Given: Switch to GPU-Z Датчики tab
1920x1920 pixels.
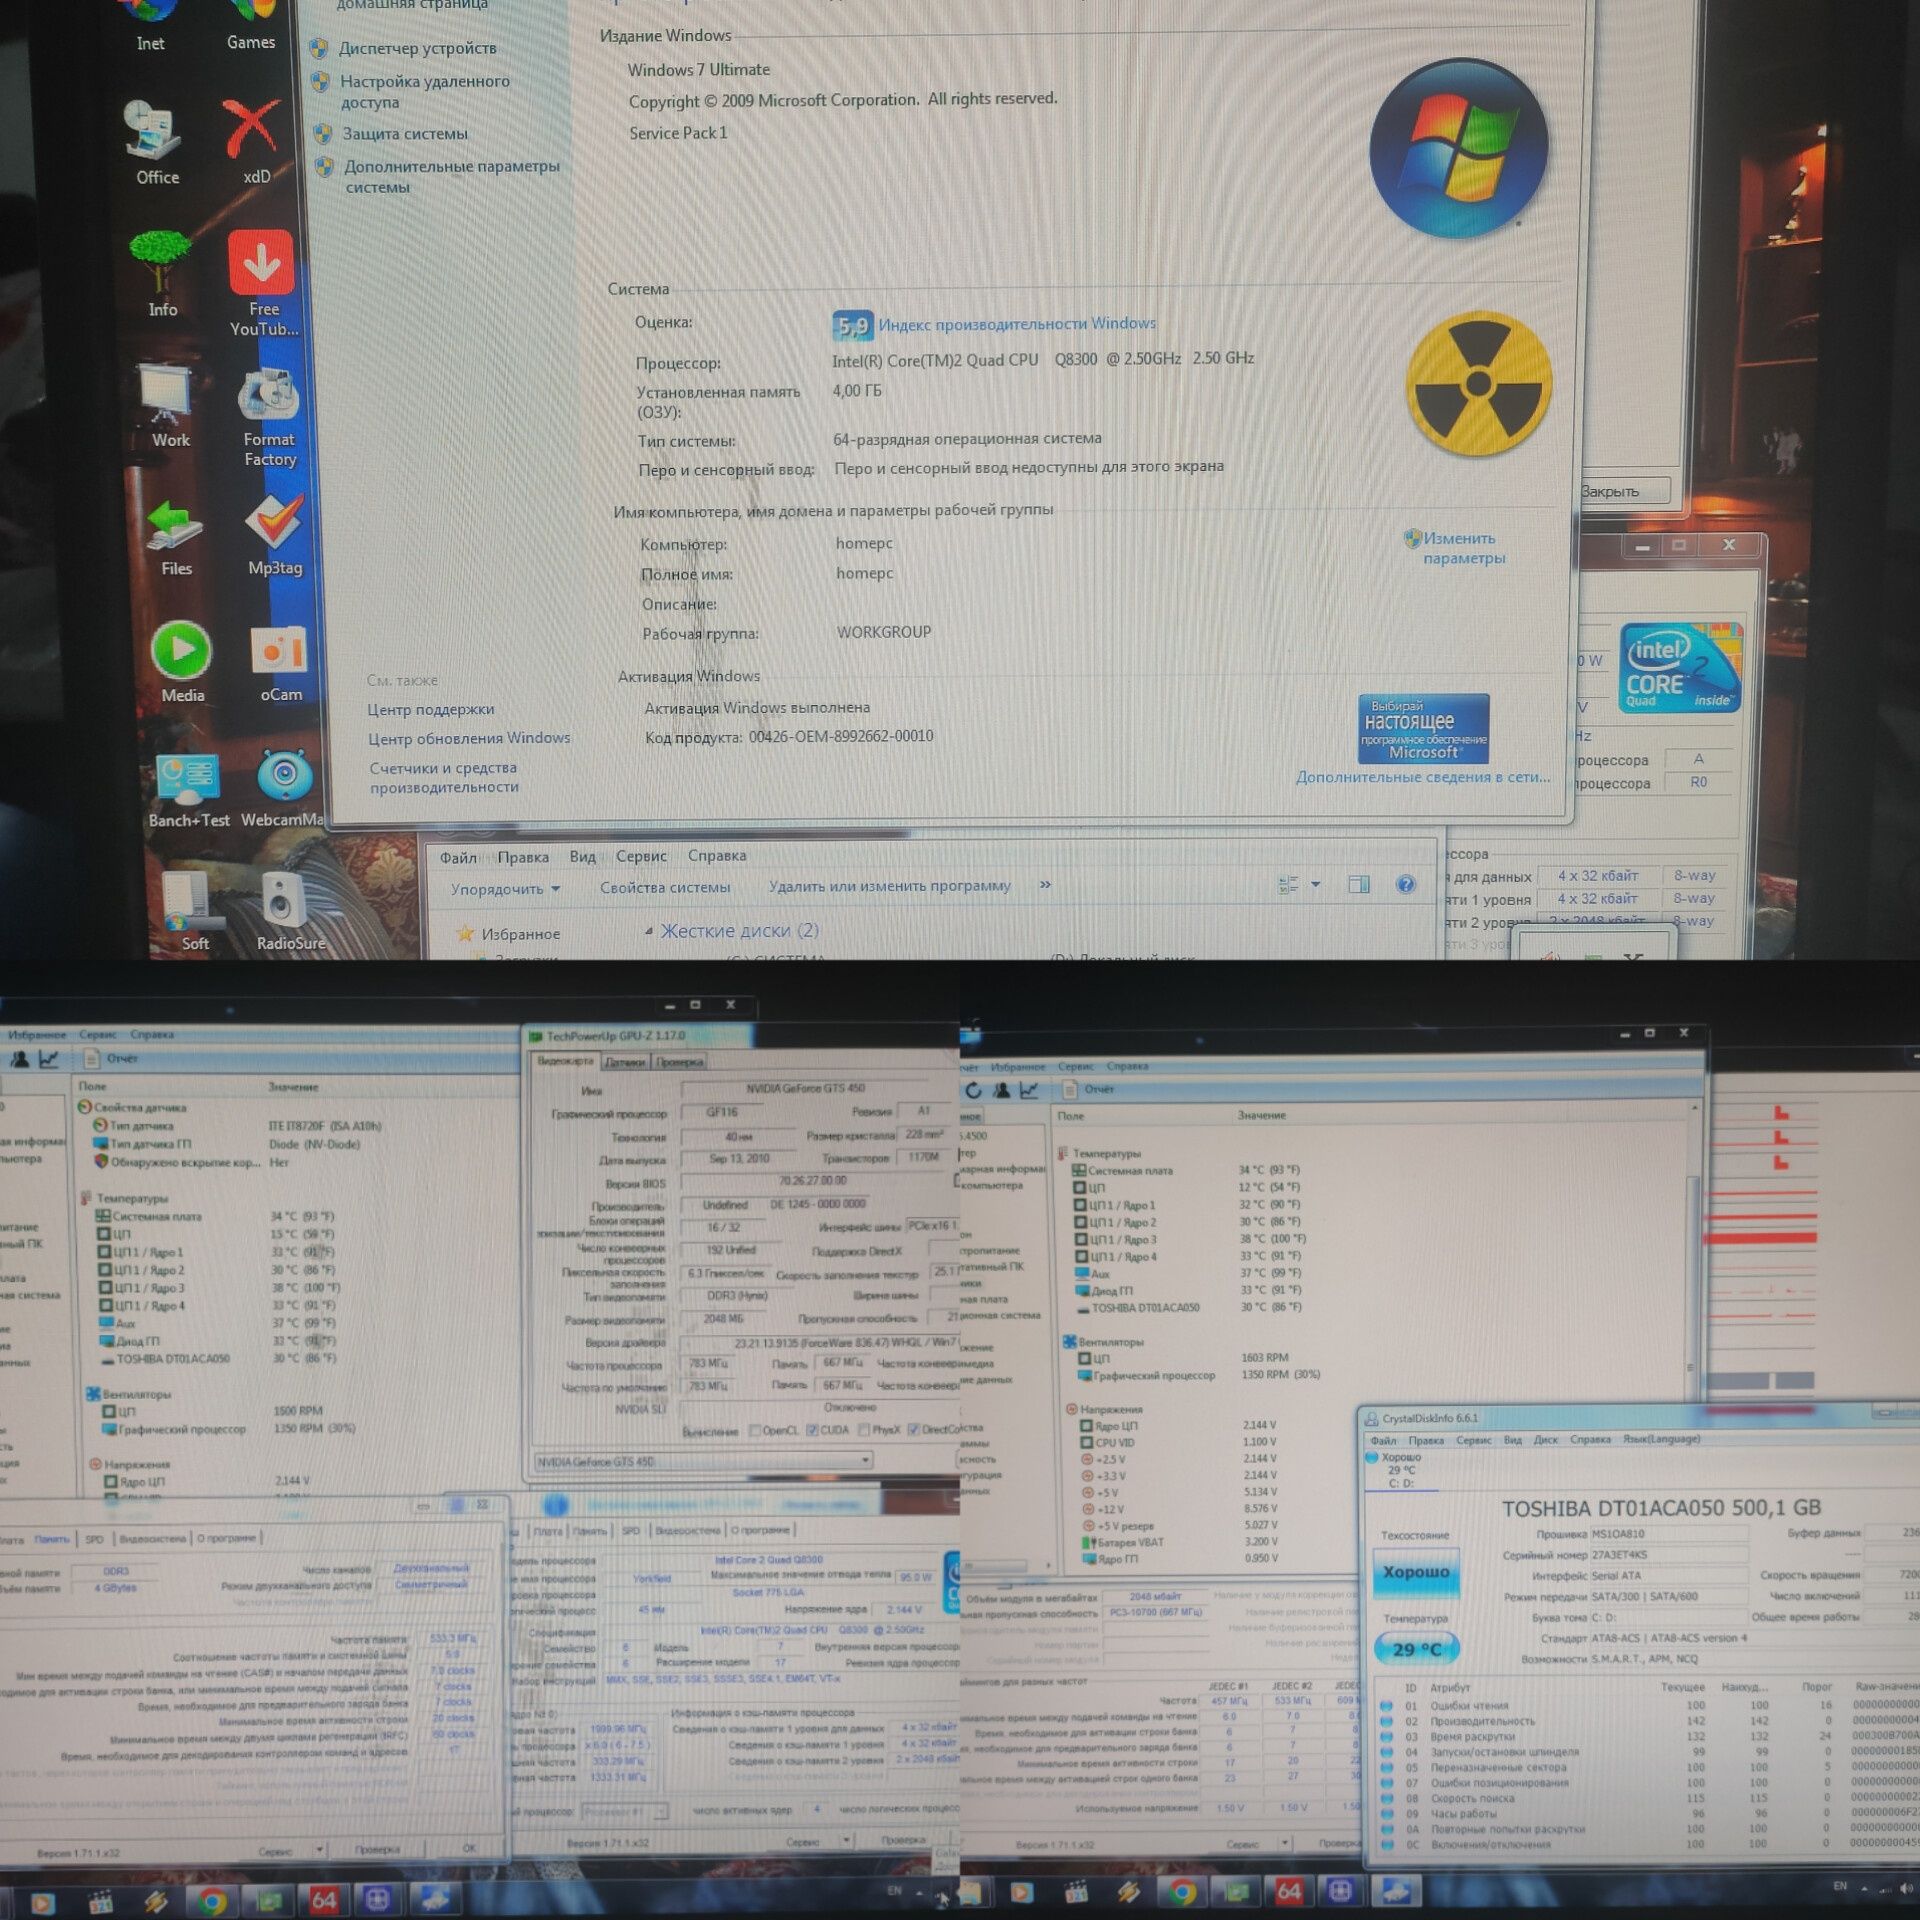Looking at the screenshot, I should click(625, 1062).
